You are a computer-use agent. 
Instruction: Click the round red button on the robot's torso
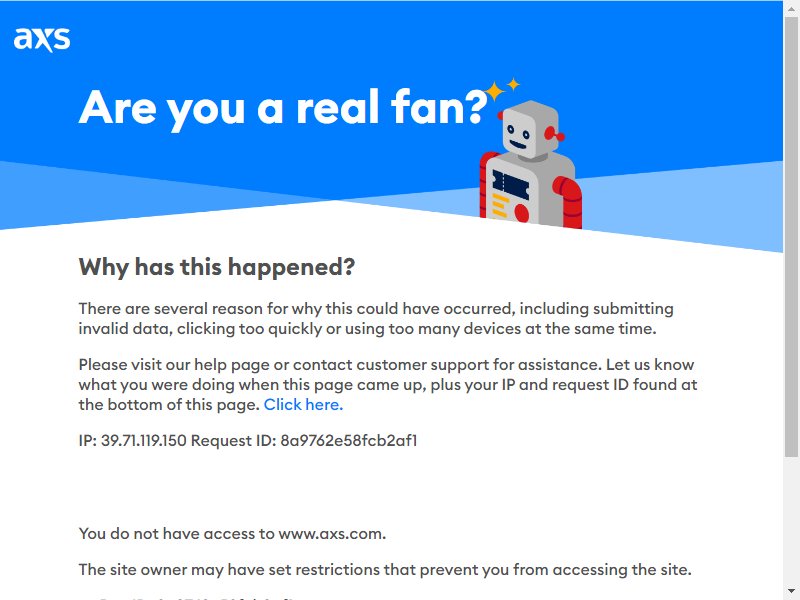(521, 212)
